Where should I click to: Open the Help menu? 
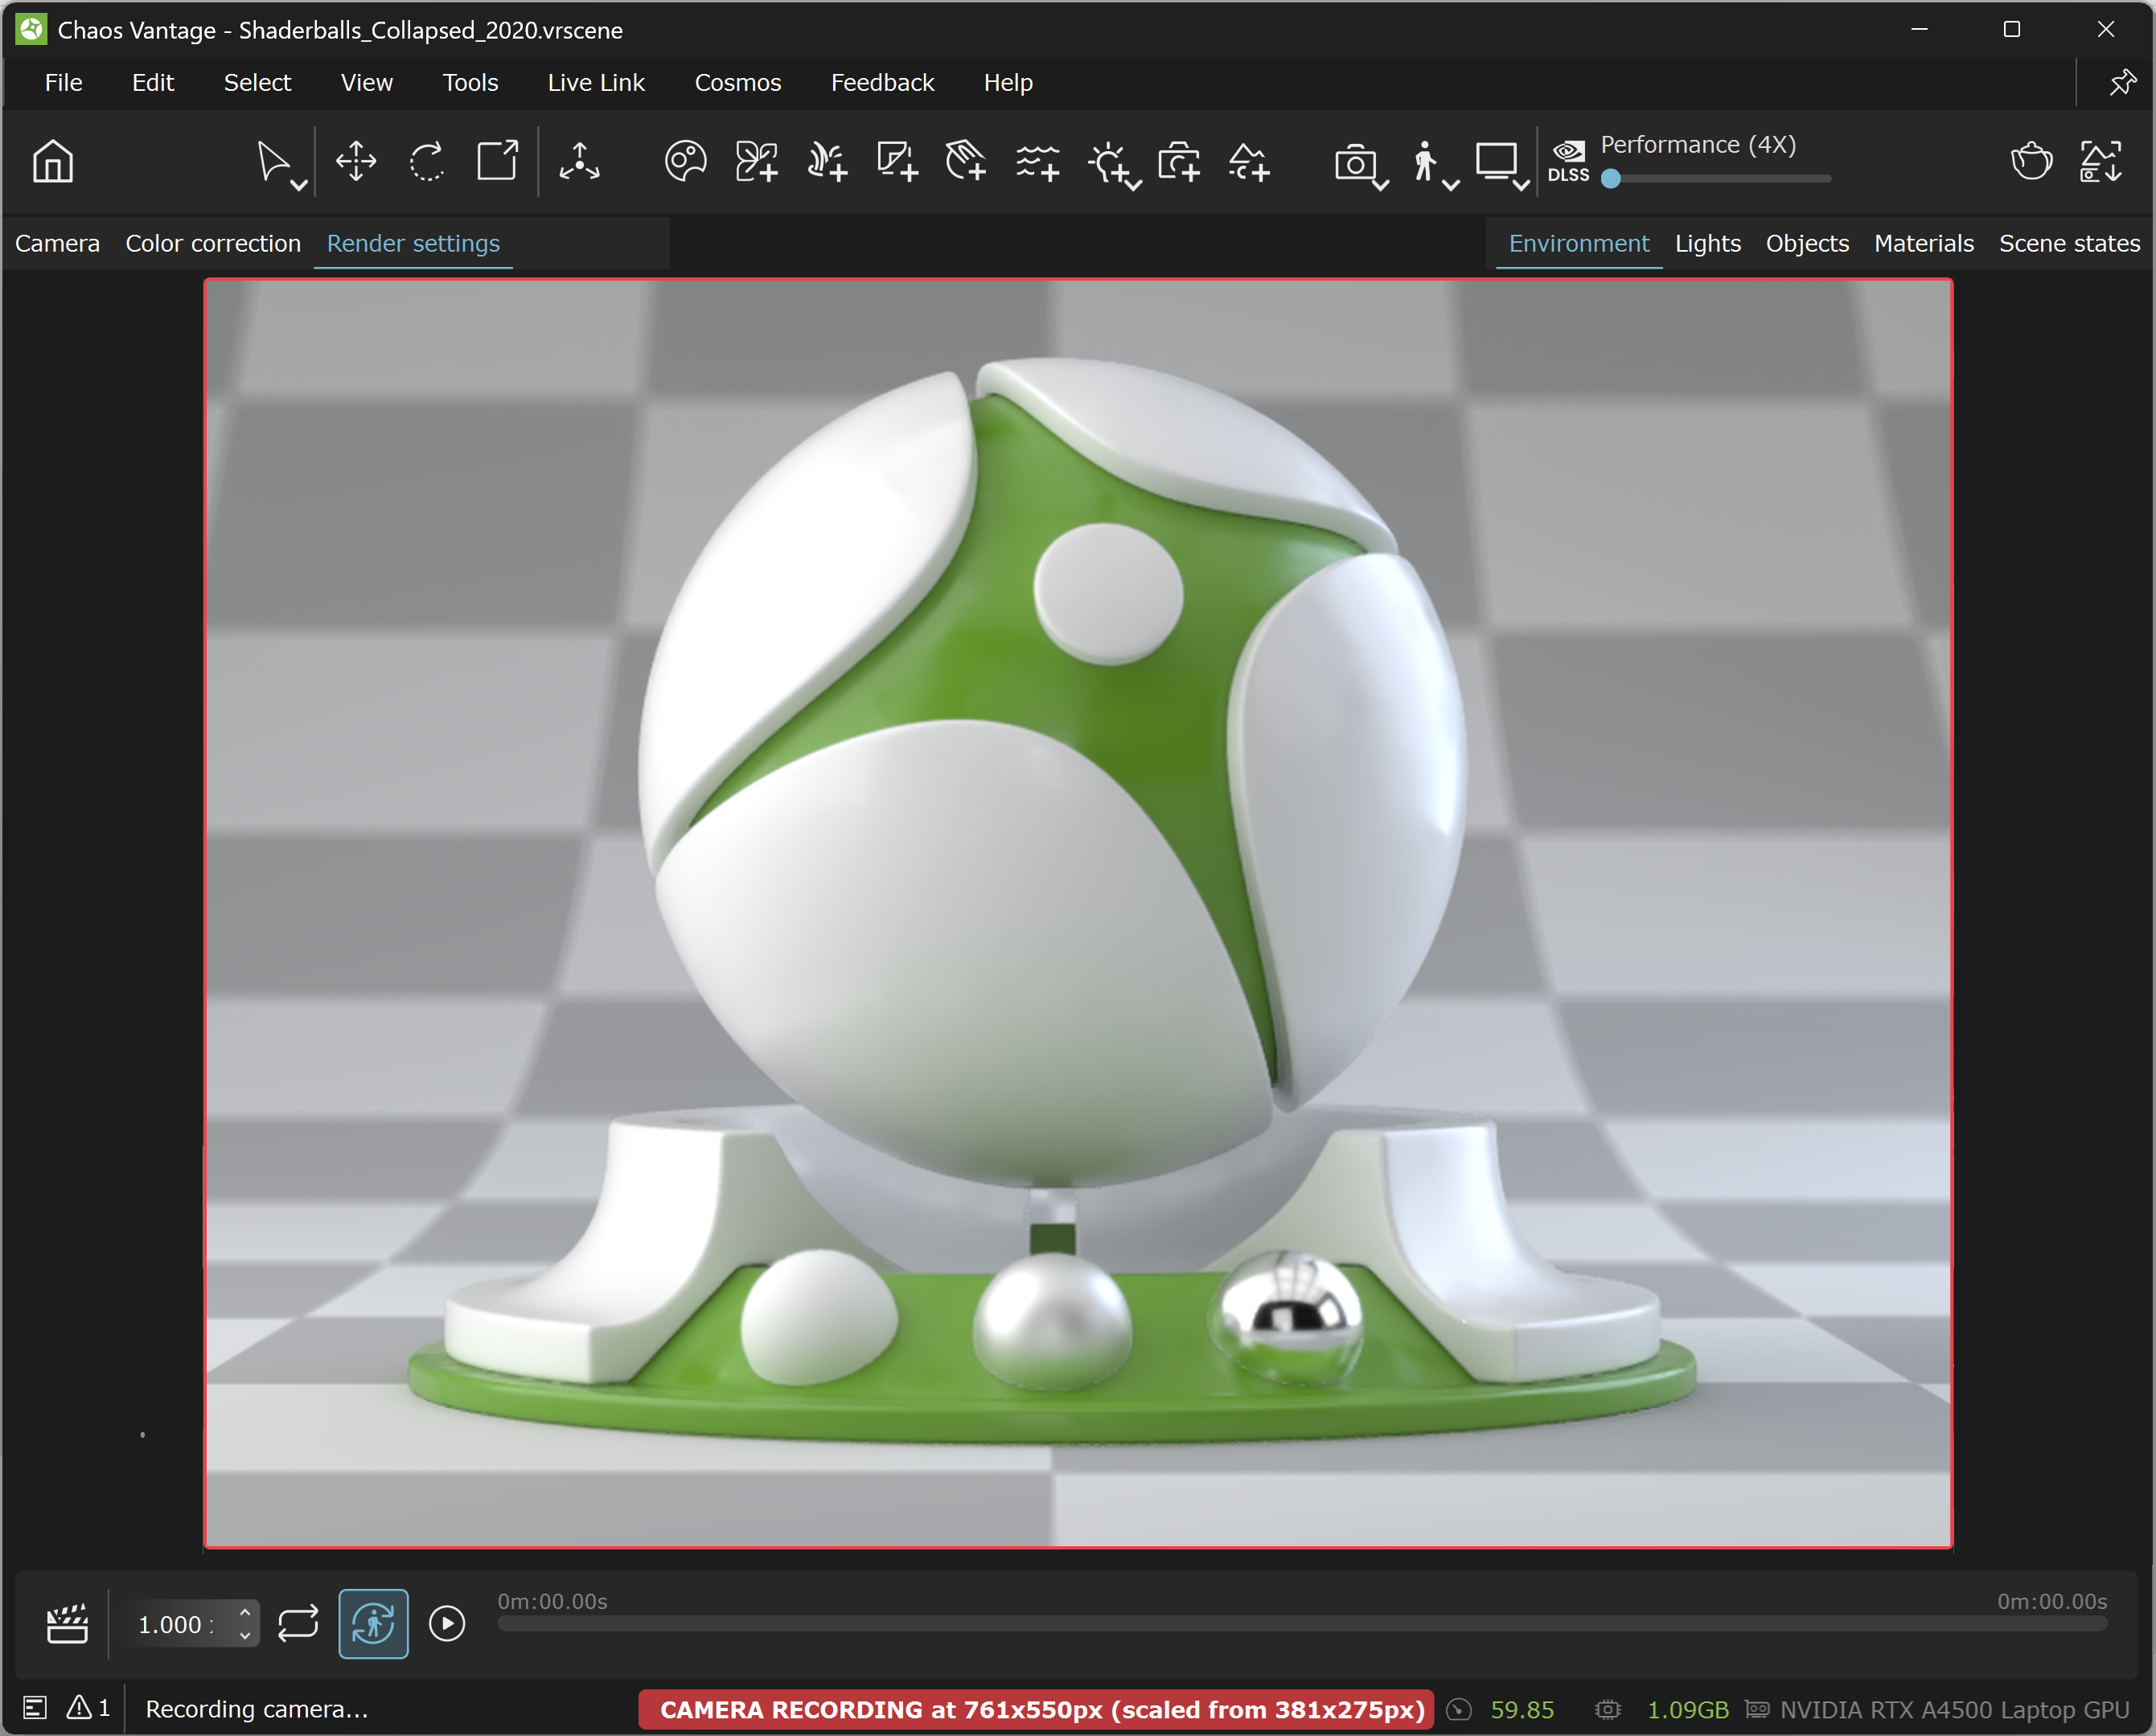coord(1008,82)
